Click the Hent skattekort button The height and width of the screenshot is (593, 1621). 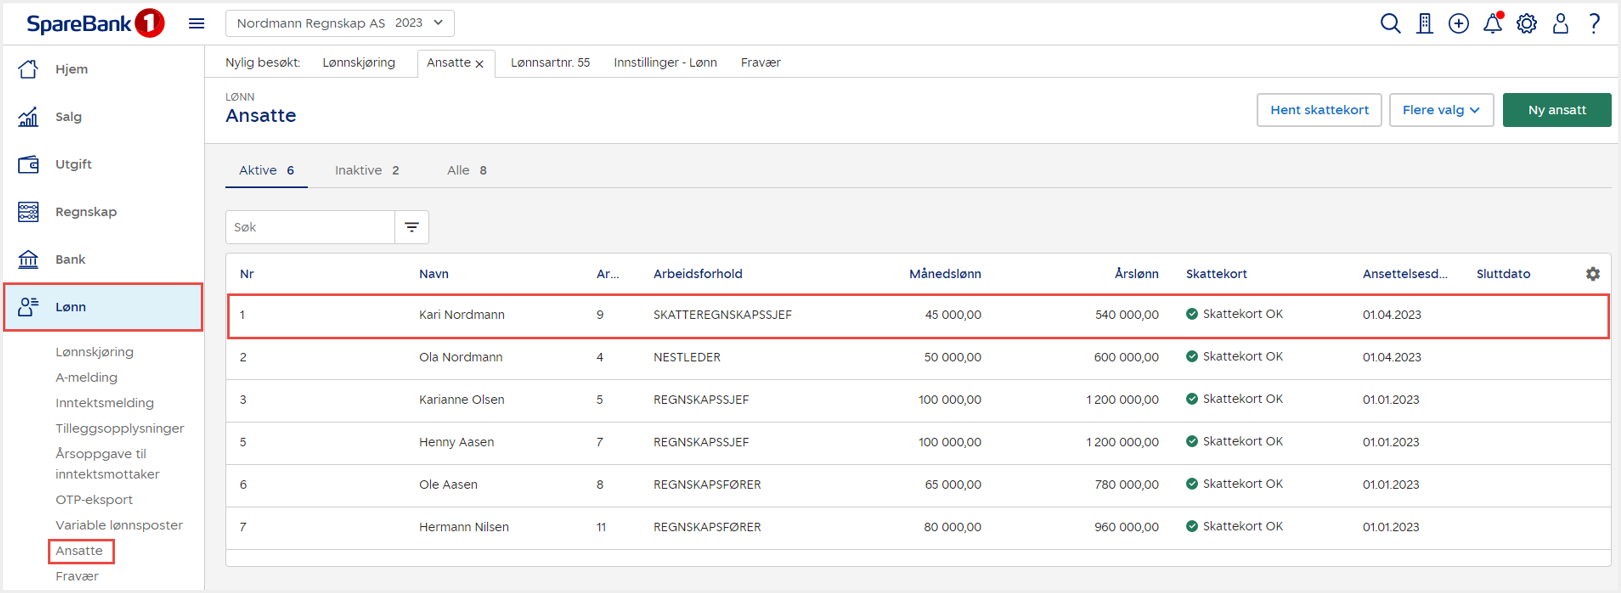(x=1319, y=110)
